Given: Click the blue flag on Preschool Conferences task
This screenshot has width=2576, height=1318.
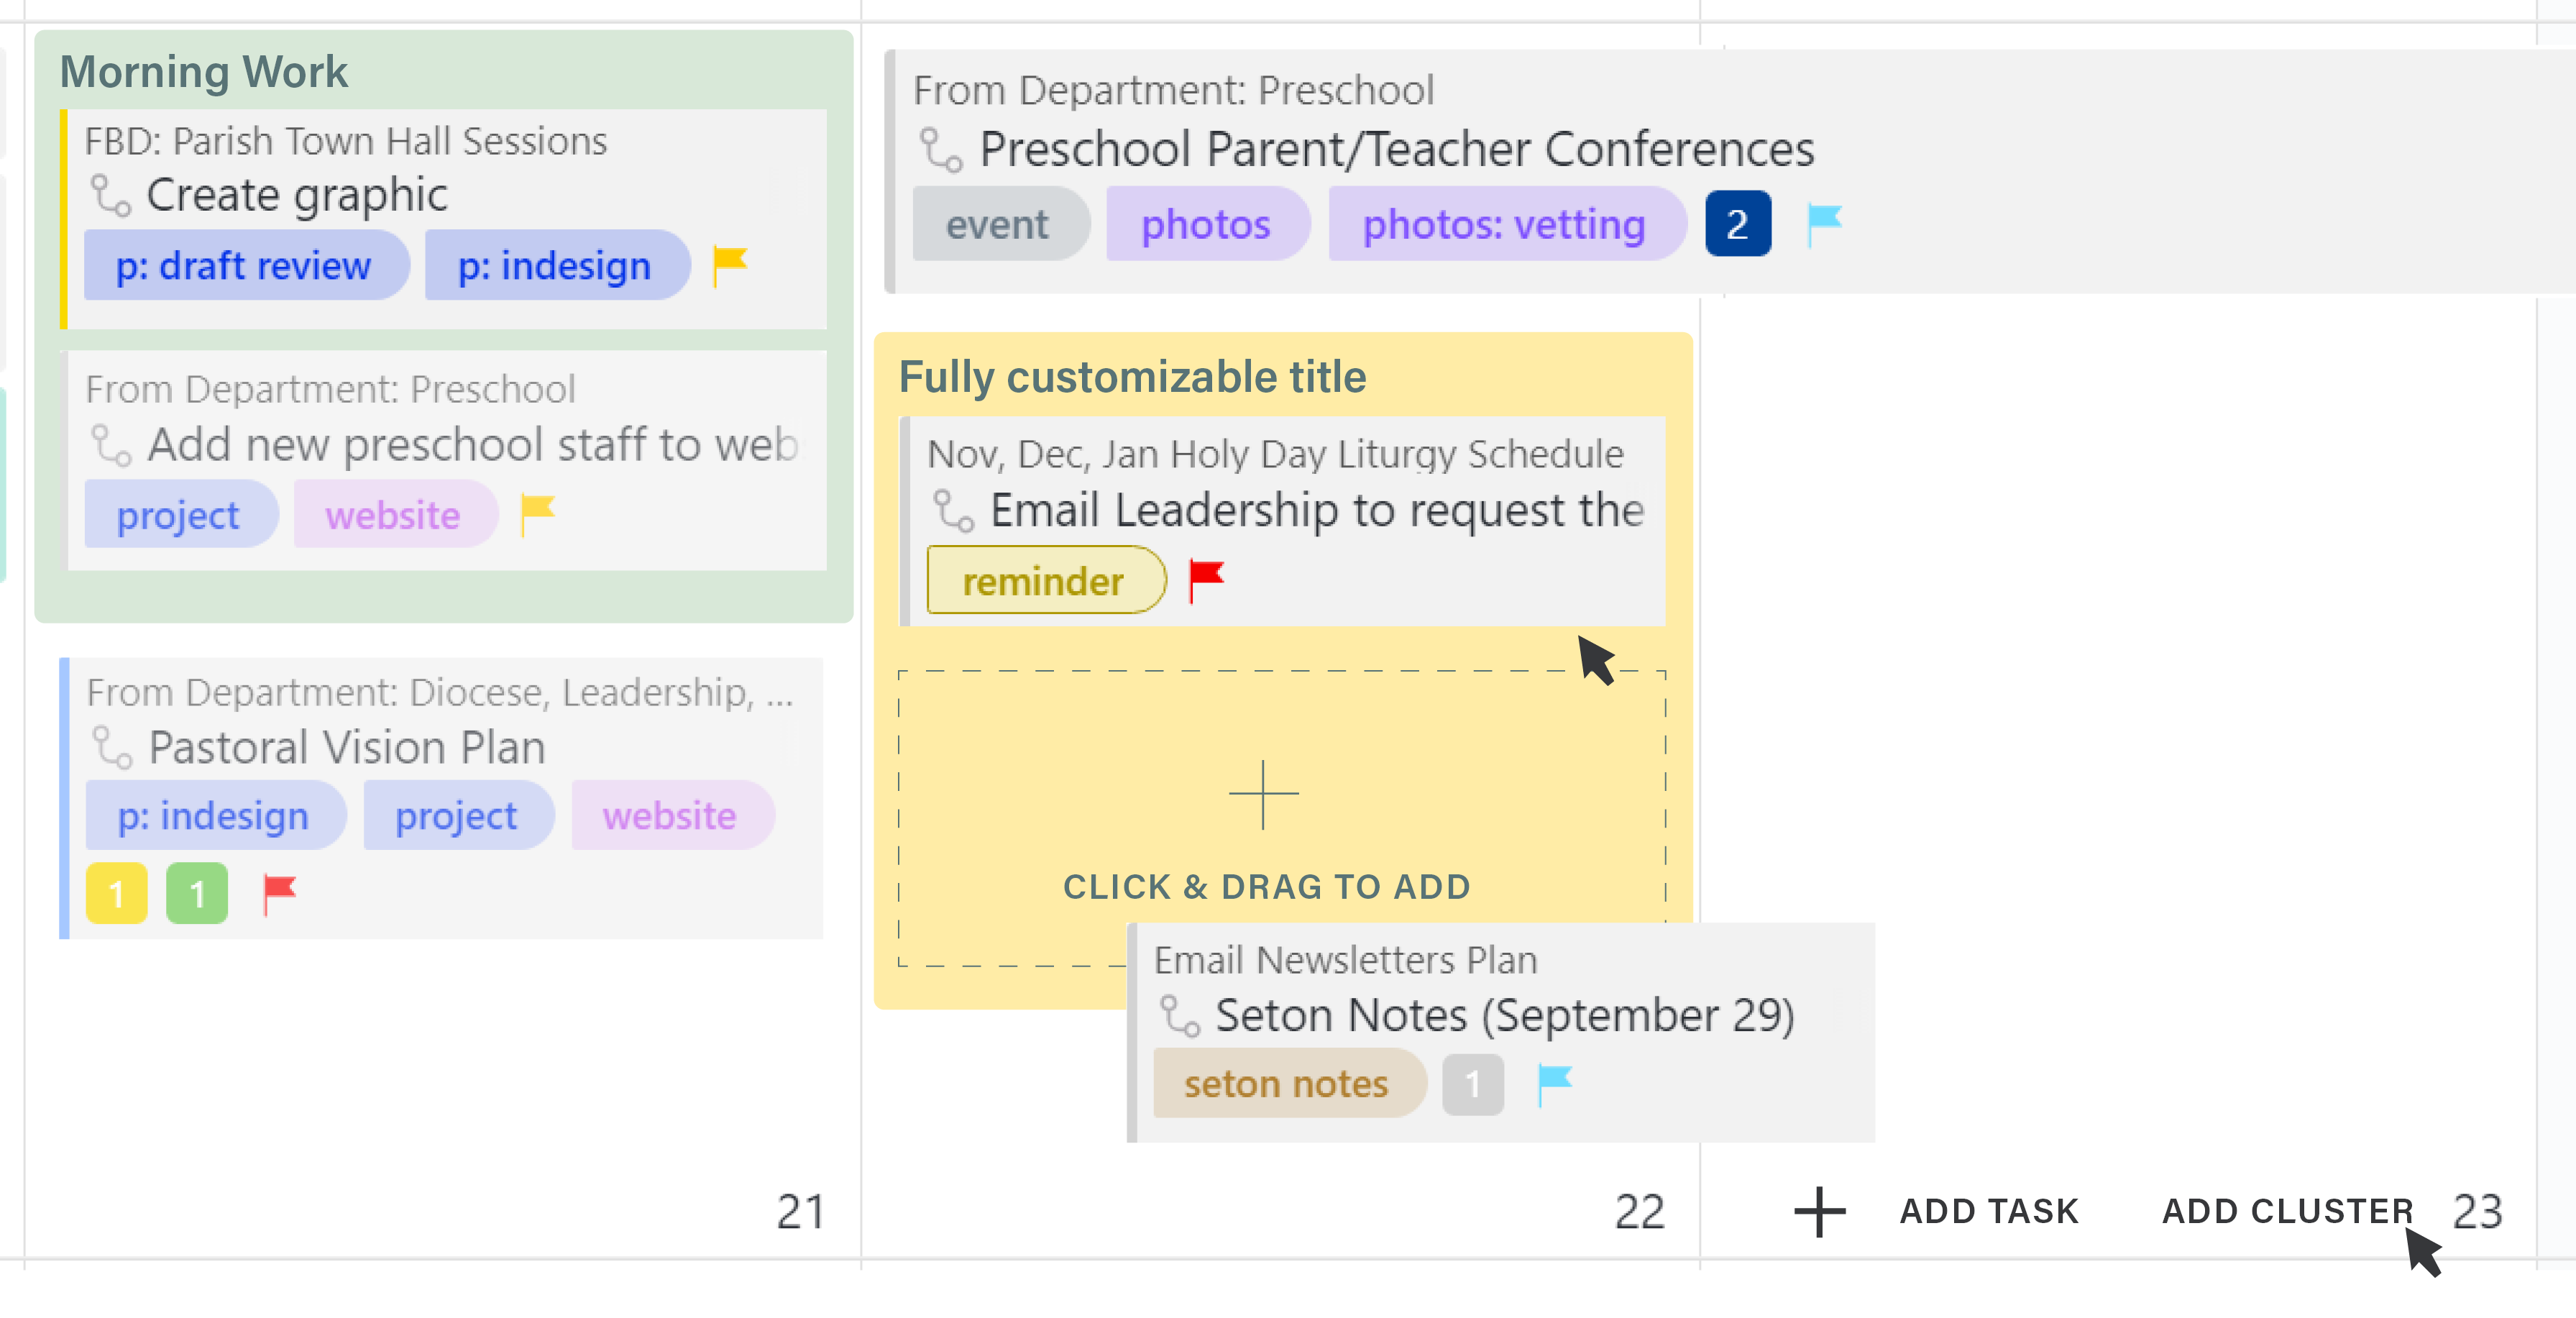Looking at the screenshot, I should coord(1824,224).
